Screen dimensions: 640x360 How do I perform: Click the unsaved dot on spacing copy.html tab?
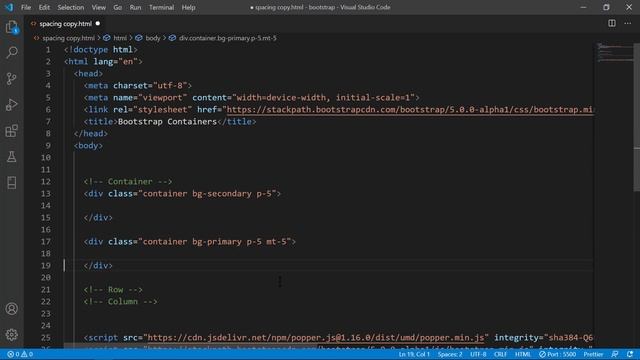coord(98,24)
